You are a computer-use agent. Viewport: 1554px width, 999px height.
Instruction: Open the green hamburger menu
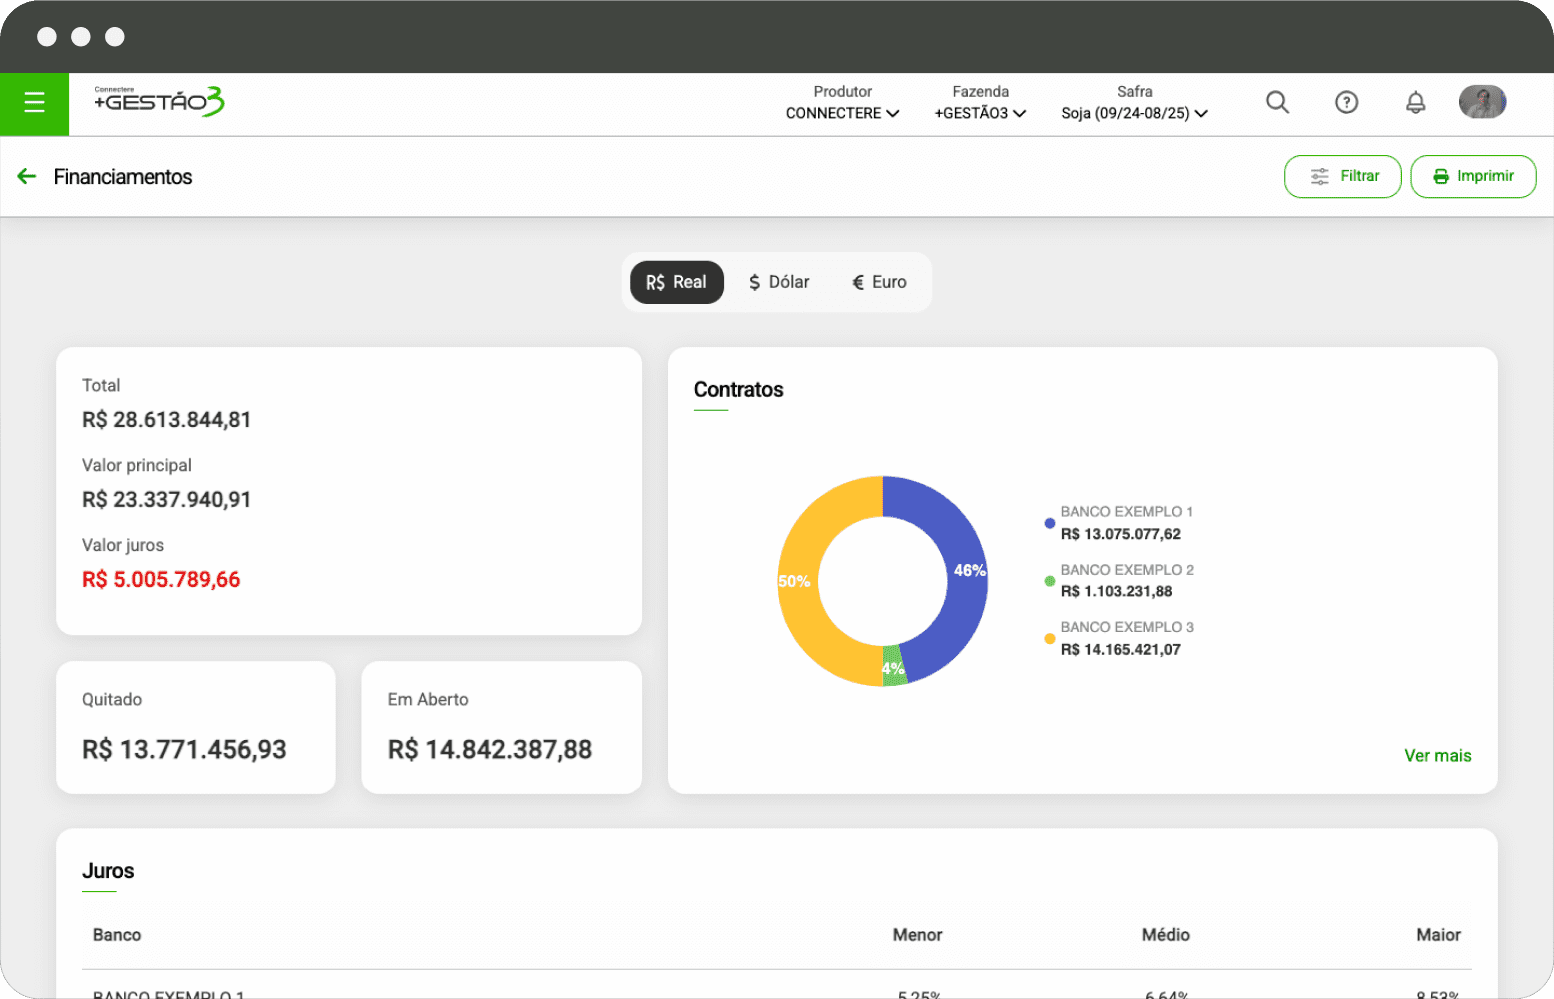click(34, 103)
